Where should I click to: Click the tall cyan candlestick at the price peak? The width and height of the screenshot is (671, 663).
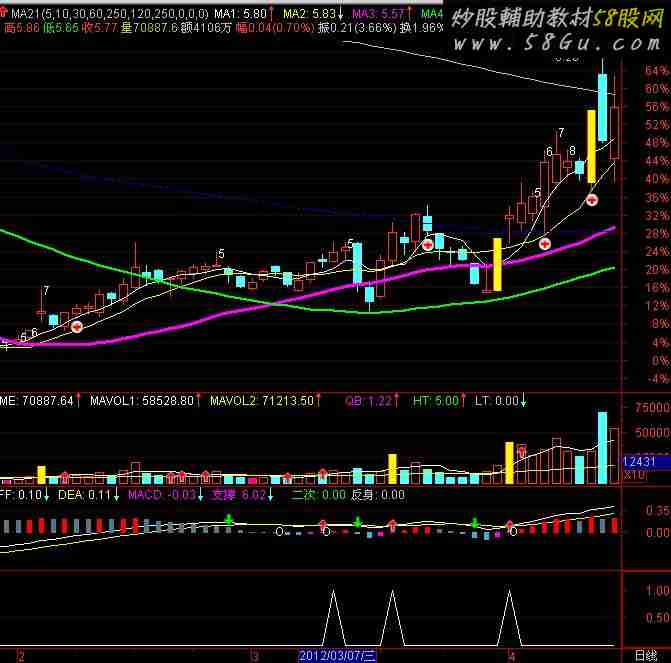point(602,107)
